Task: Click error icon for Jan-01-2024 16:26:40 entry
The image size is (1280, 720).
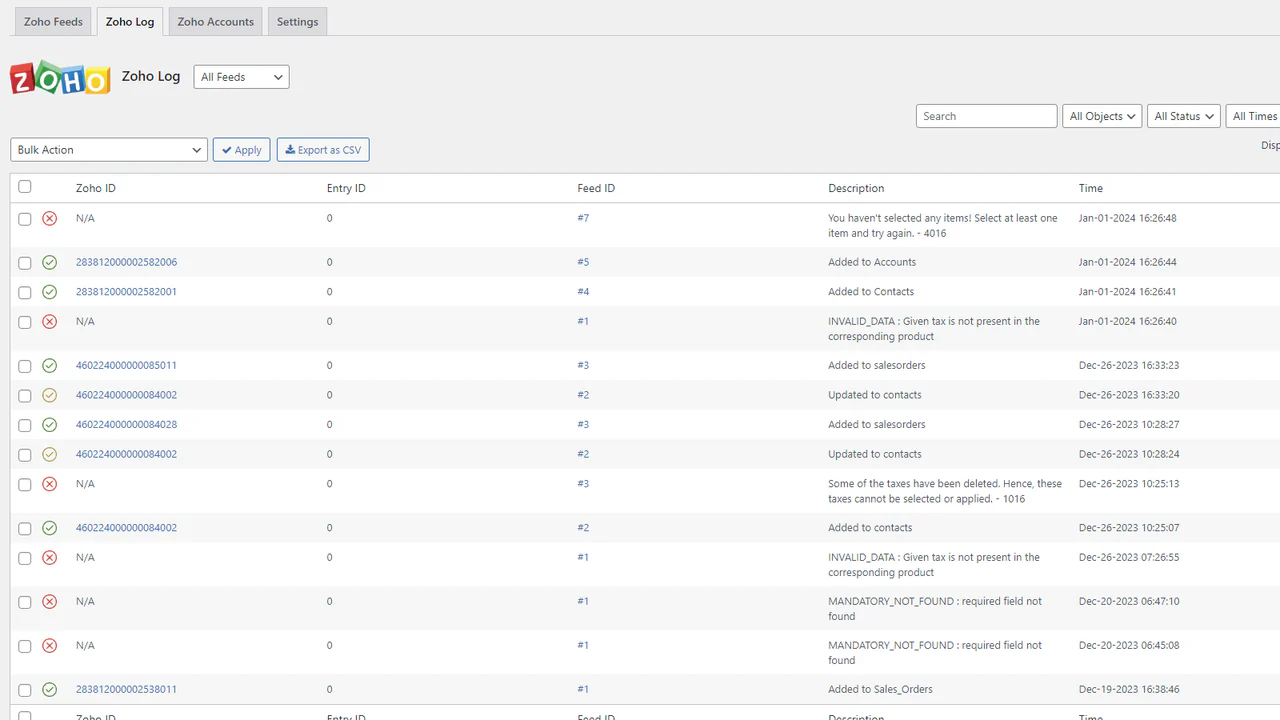Action: pos(50,321)
